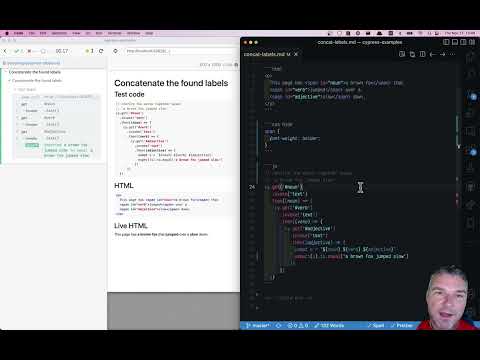Open the Apple menu
The image size is (480, 360).
coord(7,33)
